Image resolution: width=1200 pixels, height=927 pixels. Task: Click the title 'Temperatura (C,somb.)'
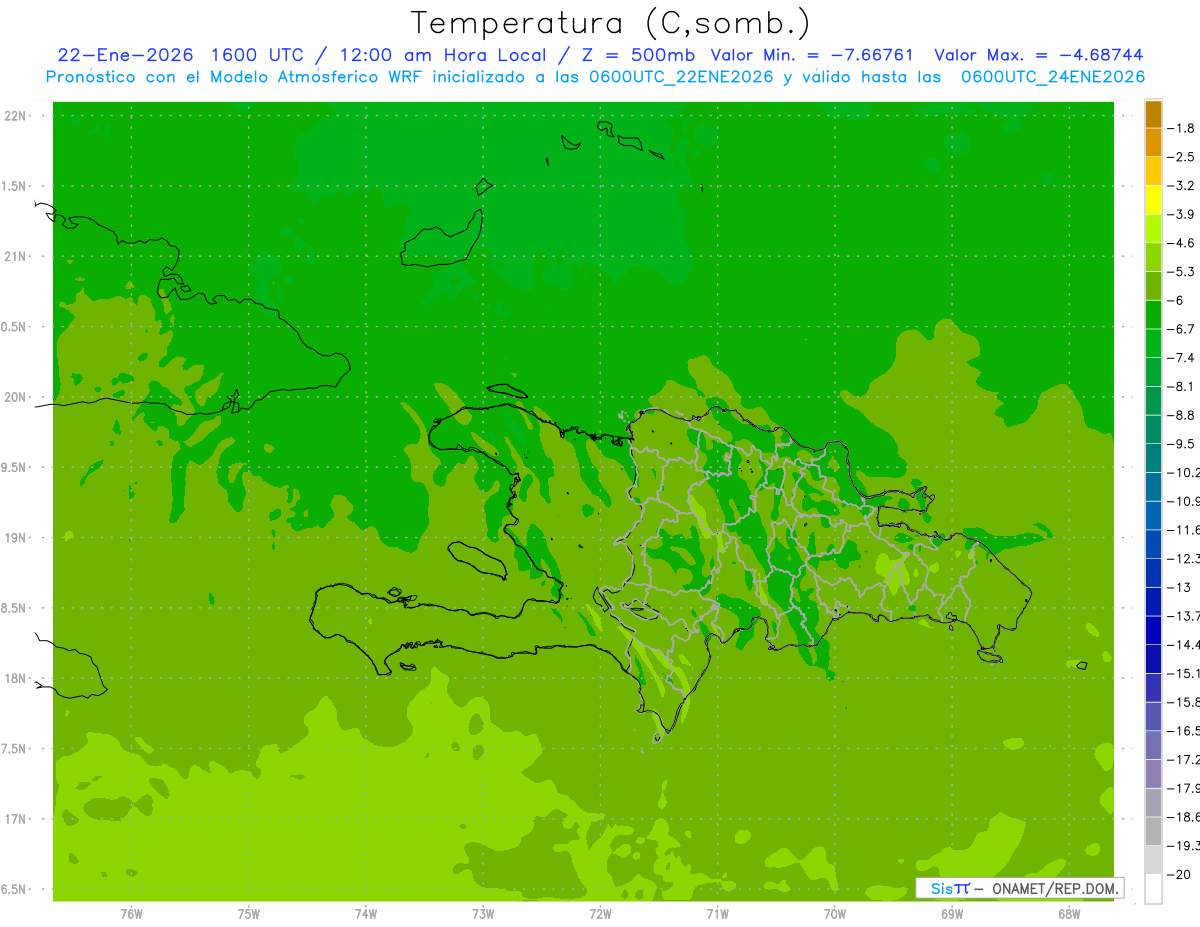pyautogui.click(x=609, y=23)
